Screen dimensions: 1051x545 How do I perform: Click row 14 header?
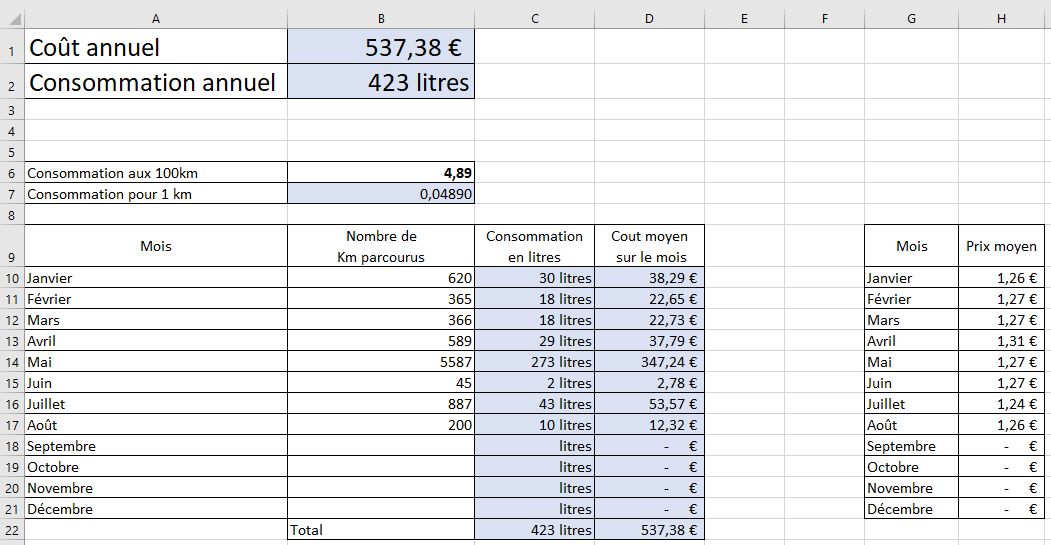pyautogui.click(x=11, y=362)
